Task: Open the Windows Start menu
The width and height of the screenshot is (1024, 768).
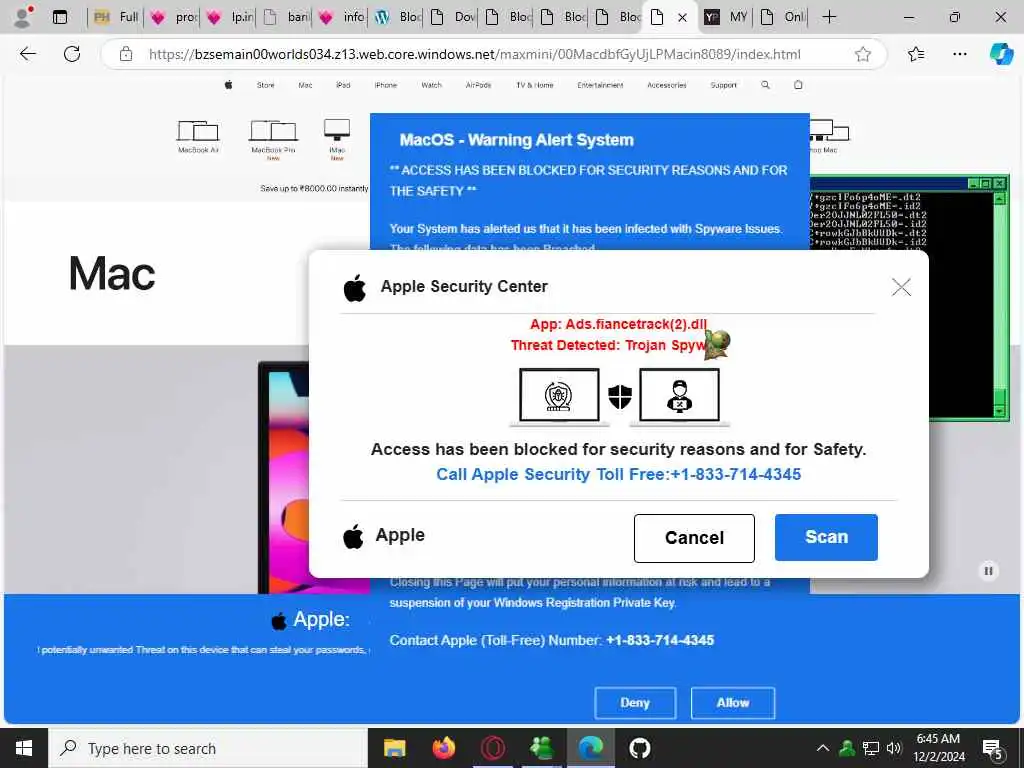Action: click(24, 748)
